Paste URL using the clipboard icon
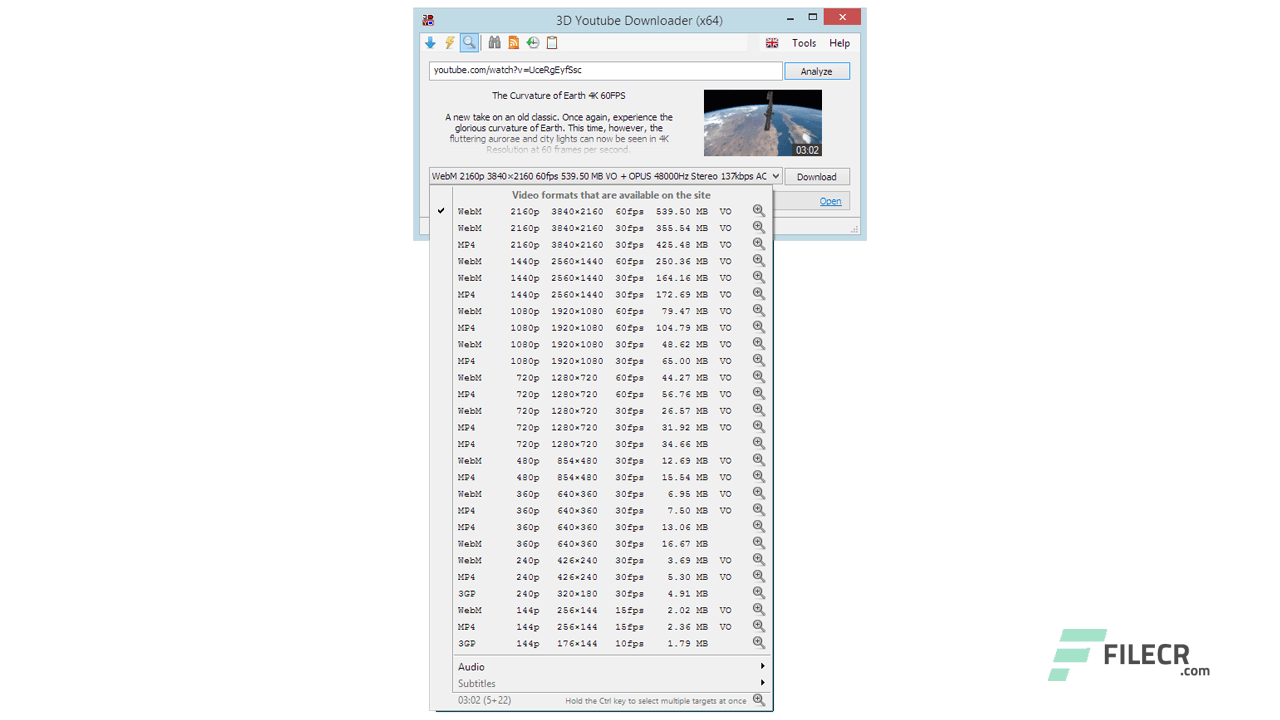 pyautogui.click(x=551, y=42)
